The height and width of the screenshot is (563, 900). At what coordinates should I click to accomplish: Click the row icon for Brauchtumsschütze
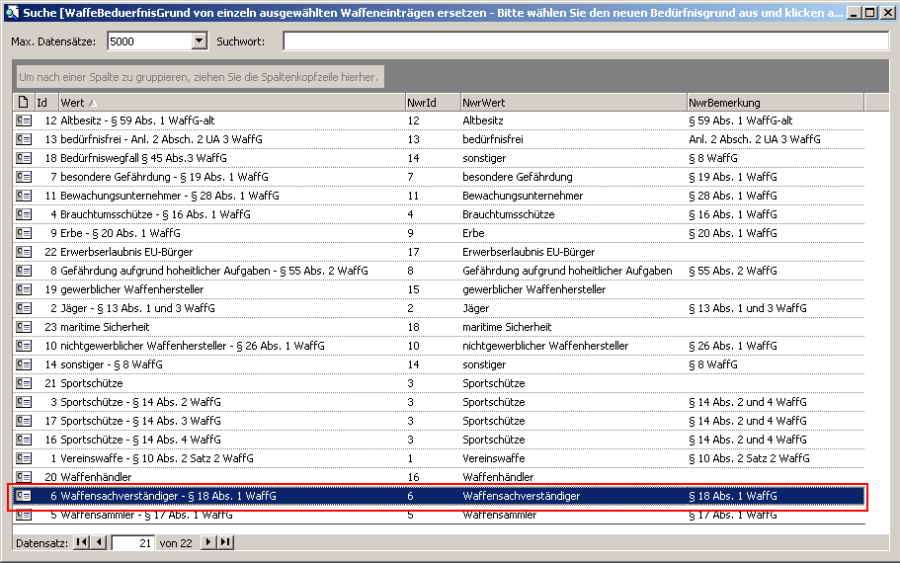point(23,214)
